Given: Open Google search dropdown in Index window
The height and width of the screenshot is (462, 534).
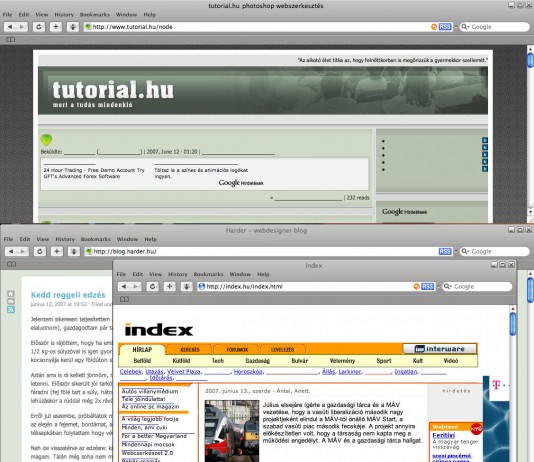Looking at the screenshot, I should [x=448, y=286].
